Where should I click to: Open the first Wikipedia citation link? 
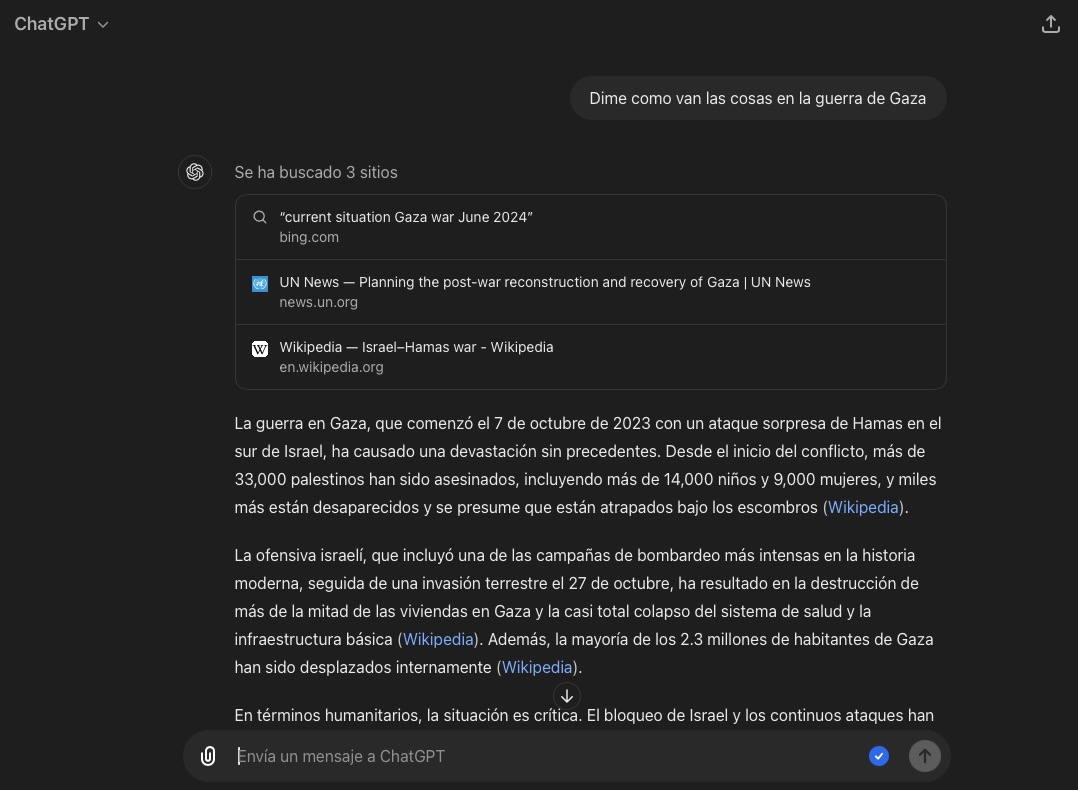862,507
